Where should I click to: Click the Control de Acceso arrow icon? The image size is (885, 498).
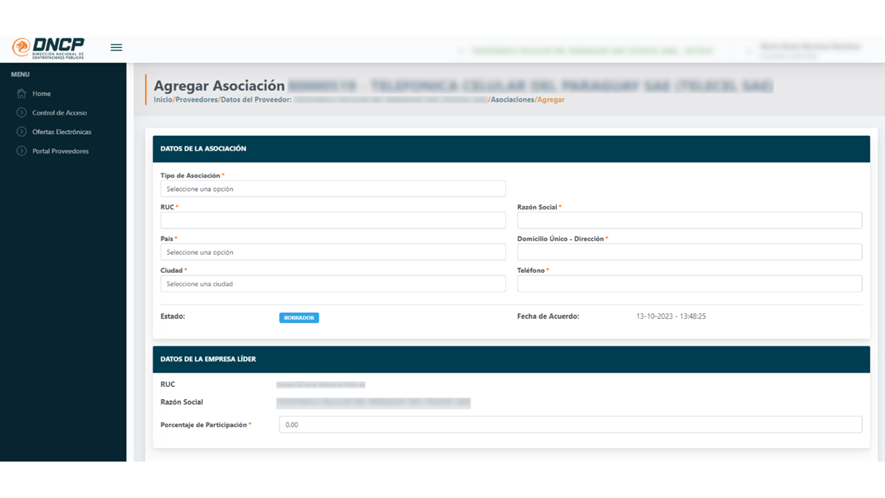coord(21,113)
